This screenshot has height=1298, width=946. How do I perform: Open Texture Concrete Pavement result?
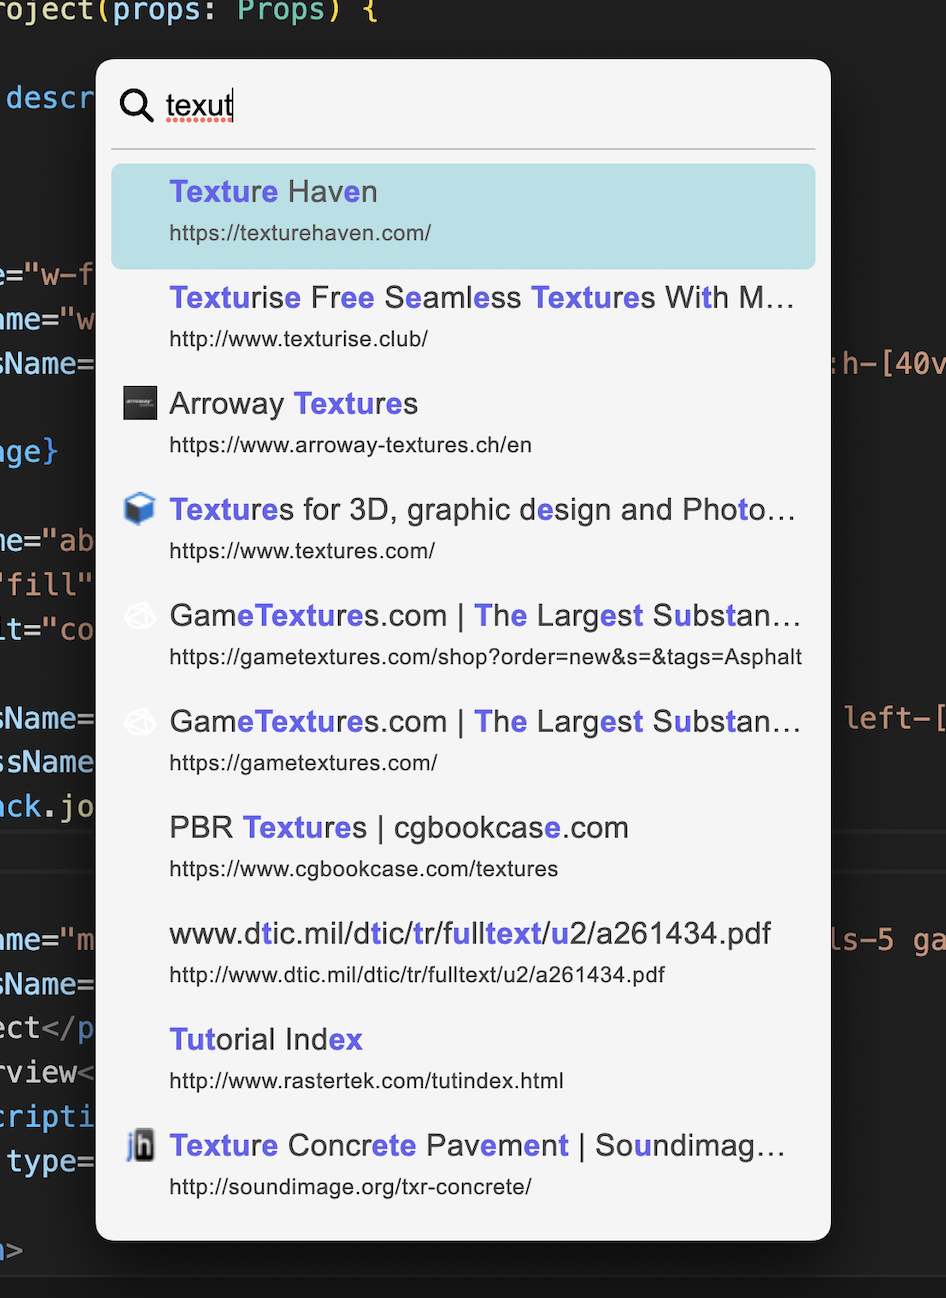point(476,1146)
